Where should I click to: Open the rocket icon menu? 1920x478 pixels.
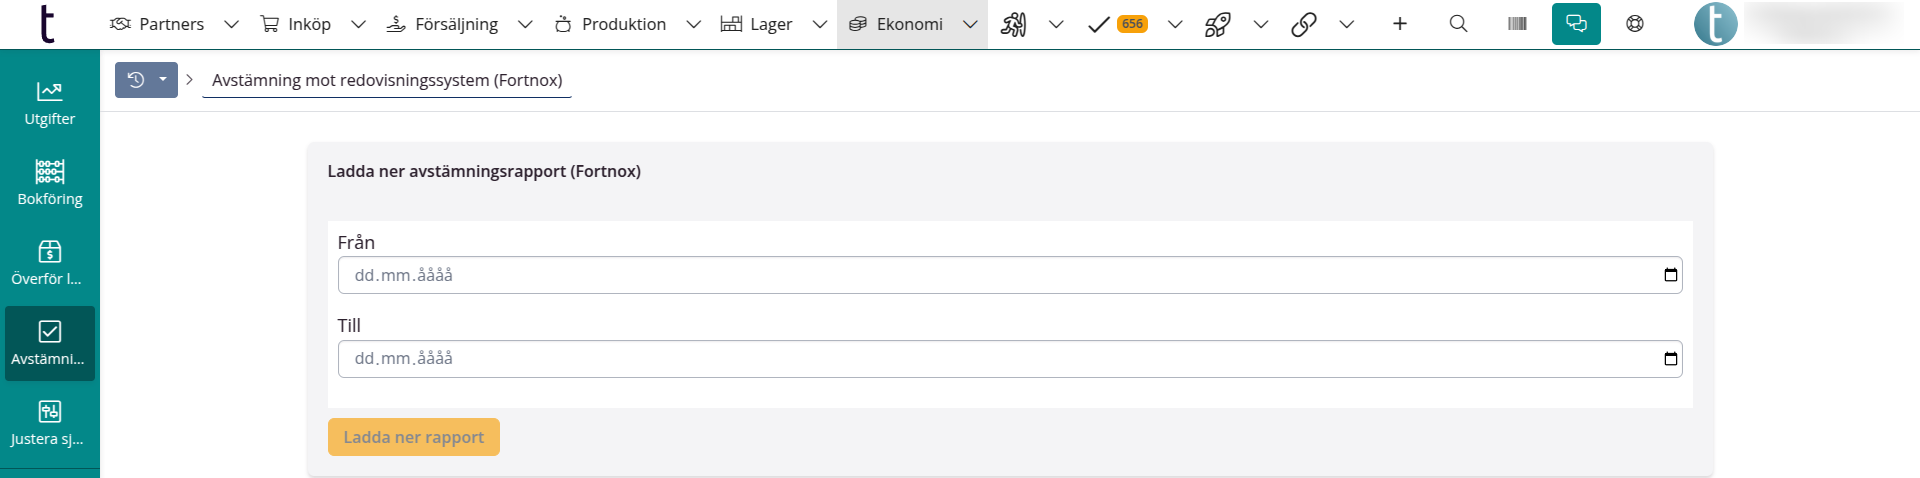pyautogui.click(x=1217, y=24)
